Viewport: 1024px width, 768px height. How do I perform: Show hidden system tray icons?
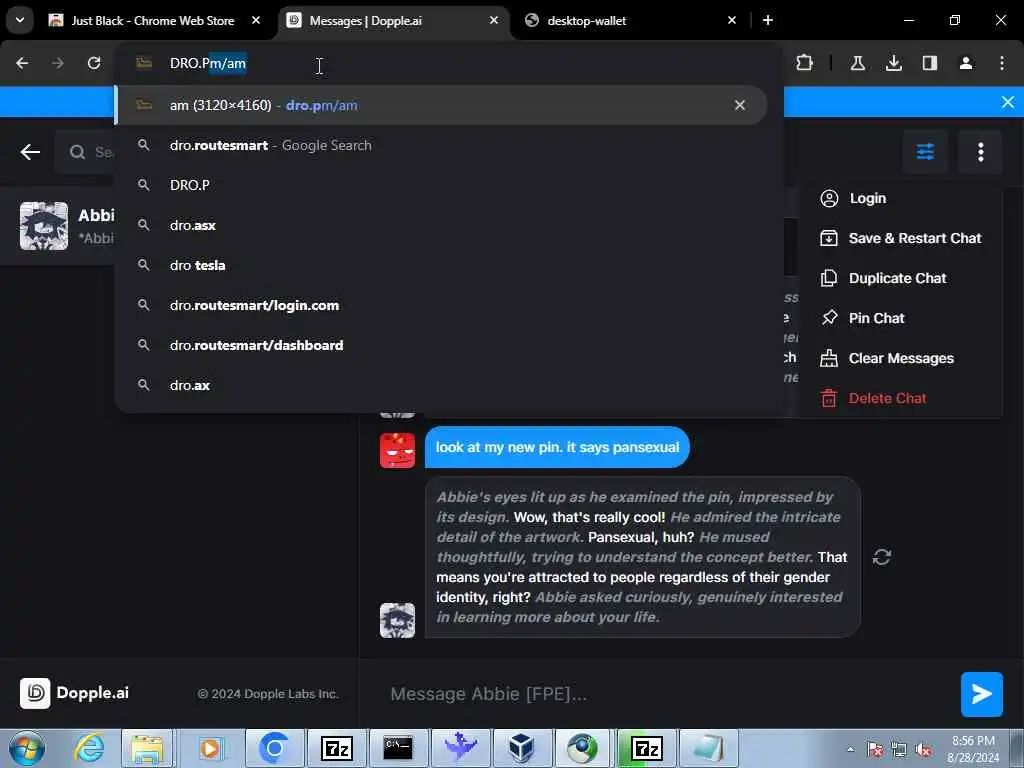[x=850, y=749]
